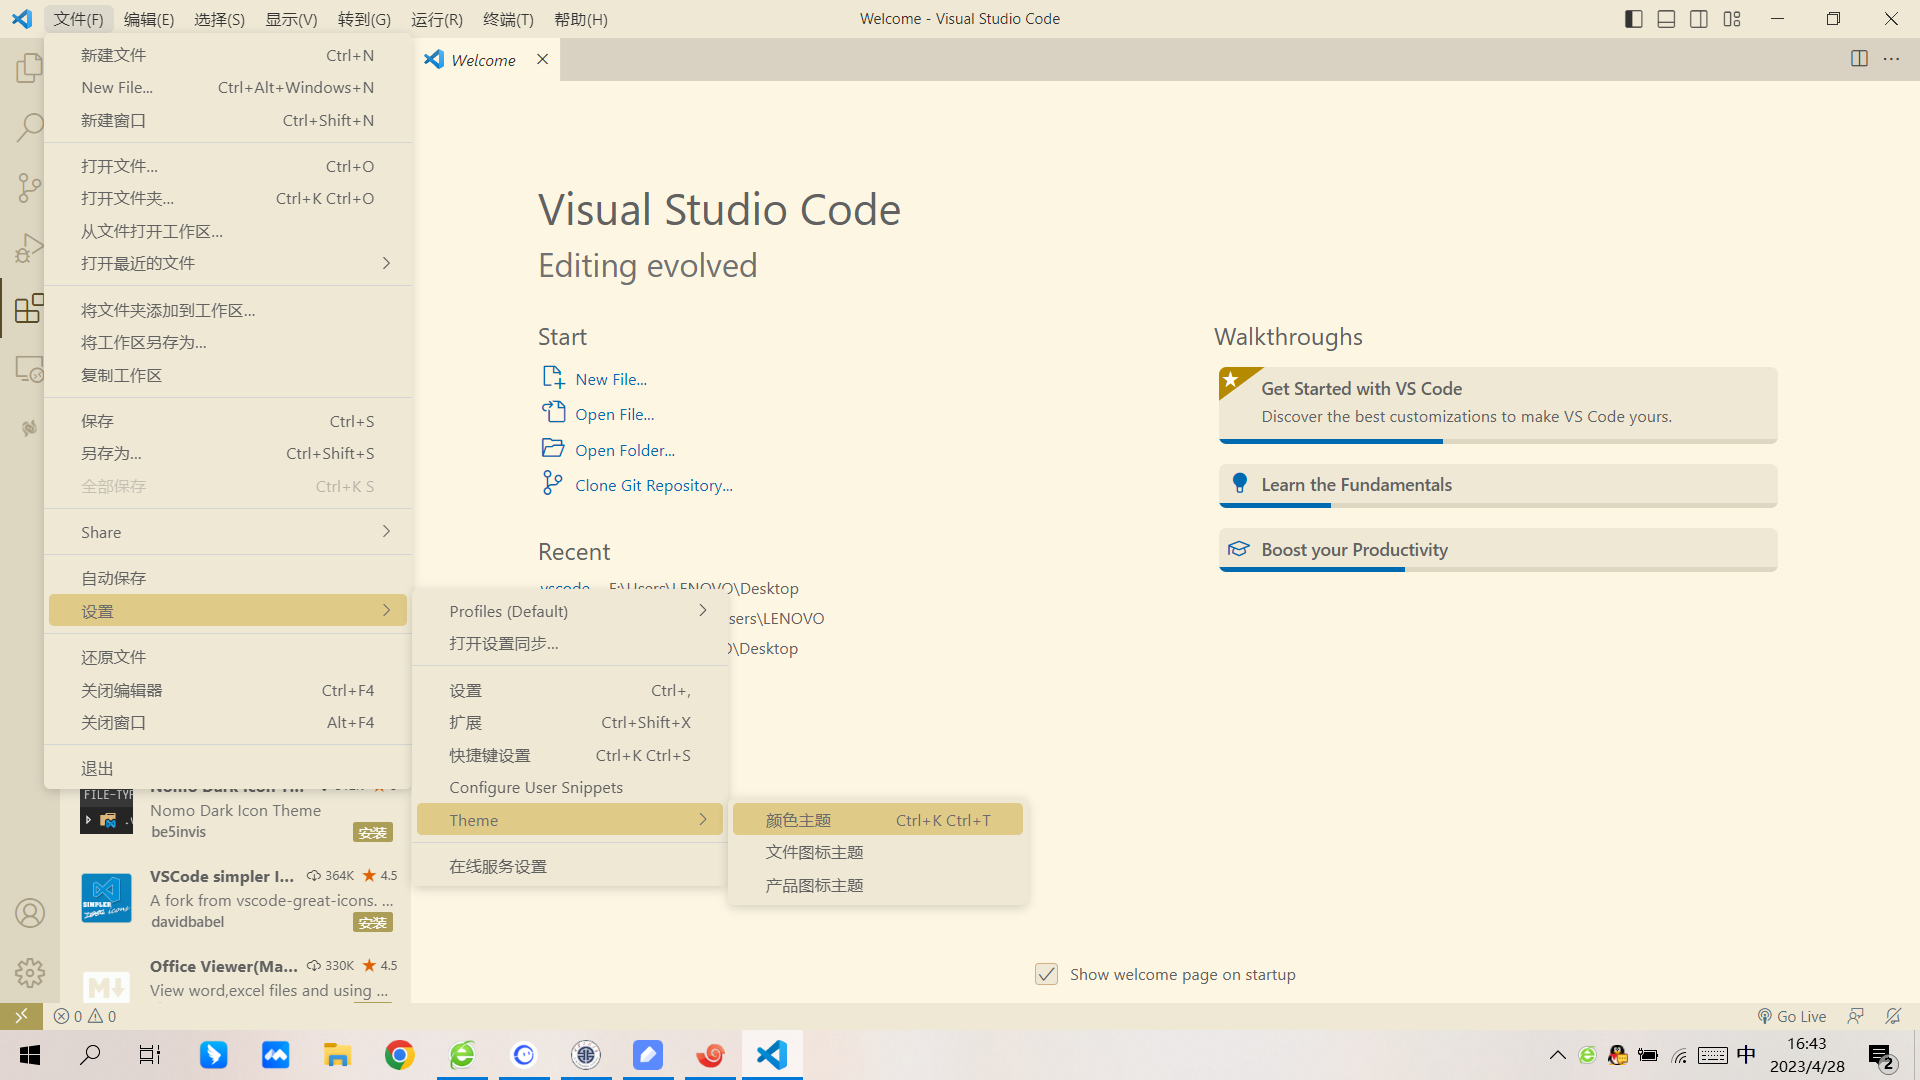Open the 选择(S) menu
Viewport: 1920px width, 1080px height.
219,19
